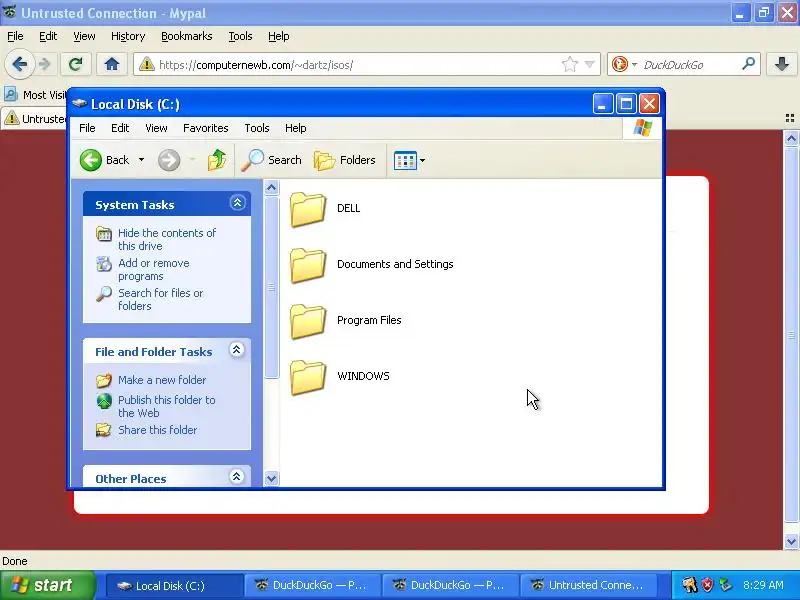800x600 pixels.
Task: Select the Untrusted Connection browser tab
Action: pos(34,119)
